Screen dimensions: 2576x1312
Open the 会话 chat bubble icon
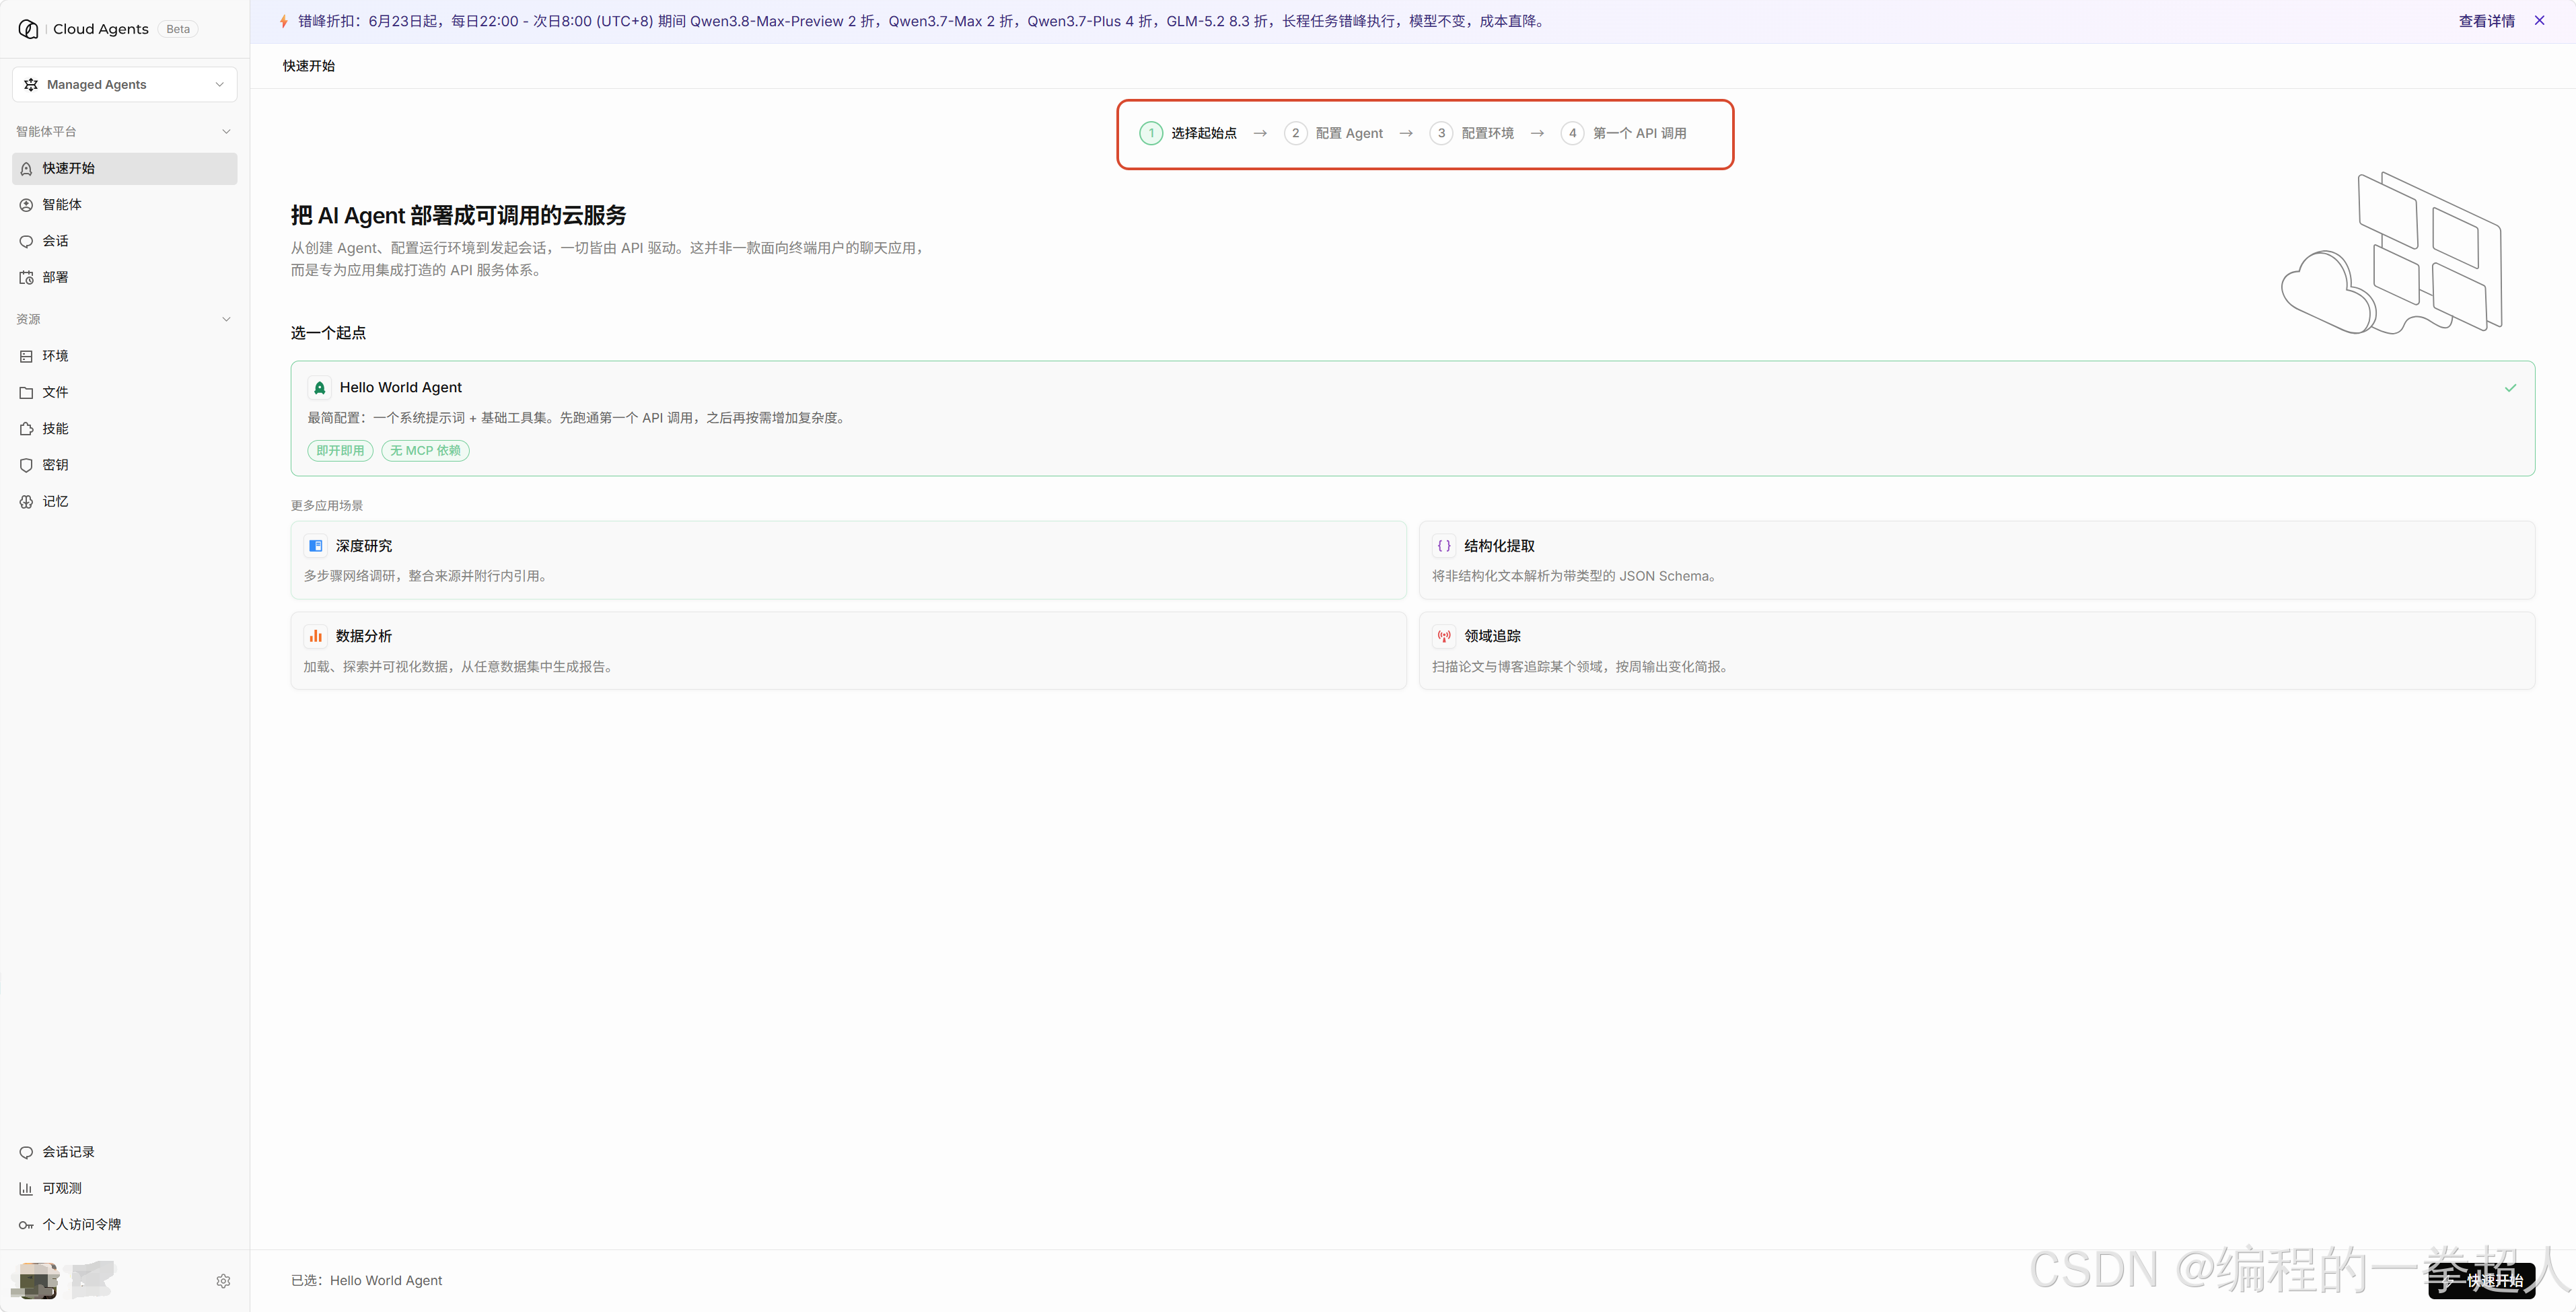(27, 241)
